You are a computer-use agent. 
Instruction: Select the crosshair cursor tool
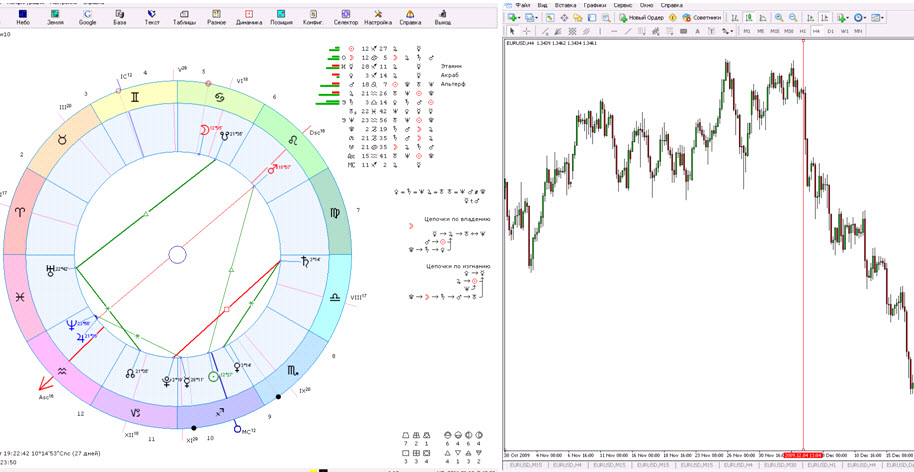point(527,31)
